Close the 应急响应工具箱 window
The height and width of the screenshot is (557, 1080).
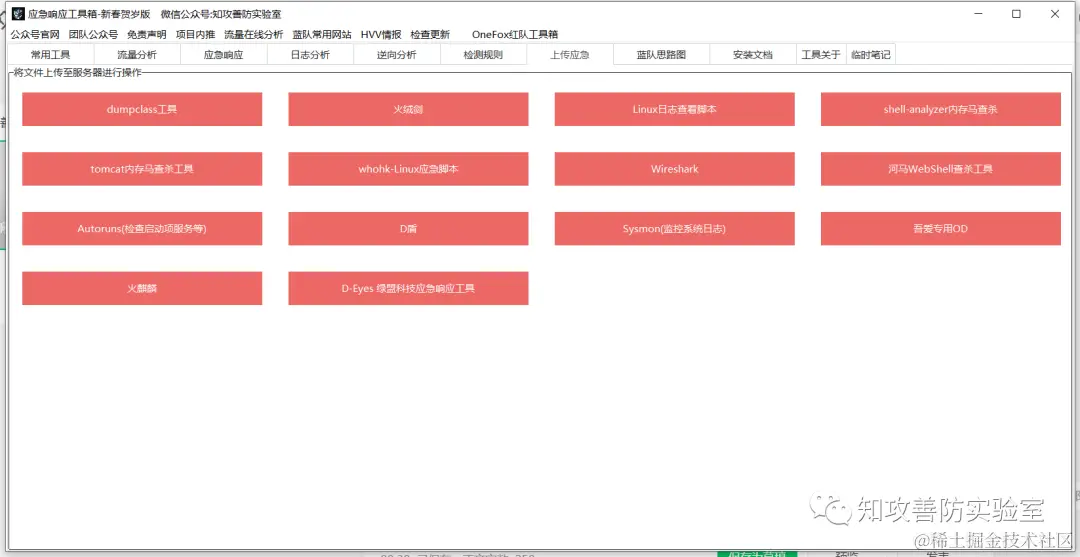(1055, 14)
